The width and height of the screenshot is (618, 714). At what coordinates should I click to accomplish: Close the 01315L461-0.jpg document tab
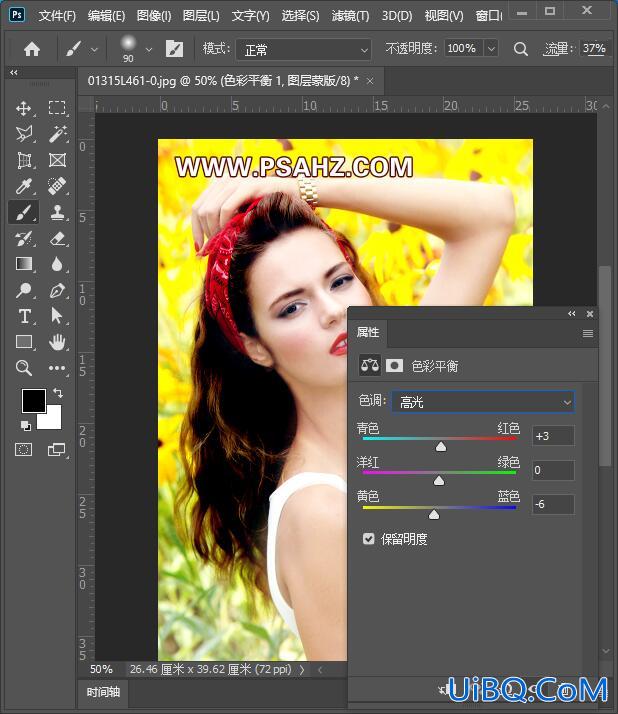coord(370,82)
